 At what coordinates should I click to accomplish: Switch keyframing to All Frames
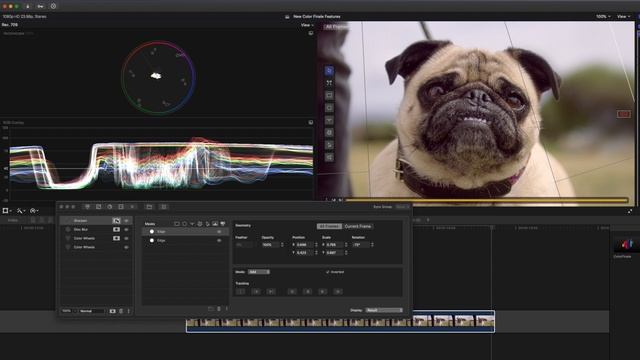[x=329, y=226]
